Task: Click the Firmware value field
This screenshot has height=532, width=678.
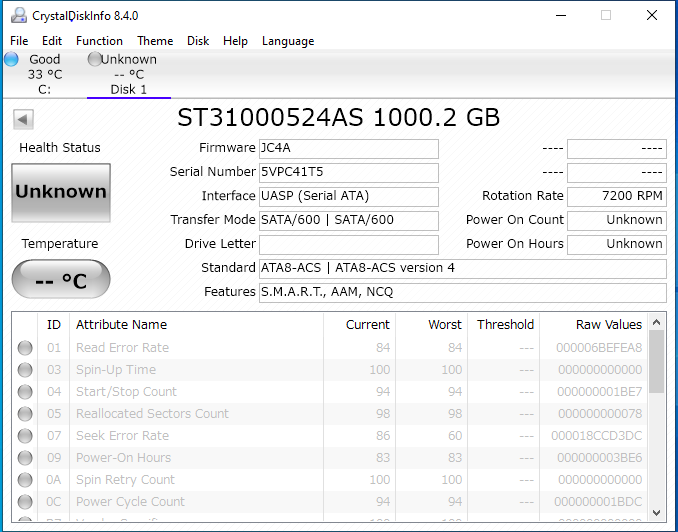Action: (348, 148)
